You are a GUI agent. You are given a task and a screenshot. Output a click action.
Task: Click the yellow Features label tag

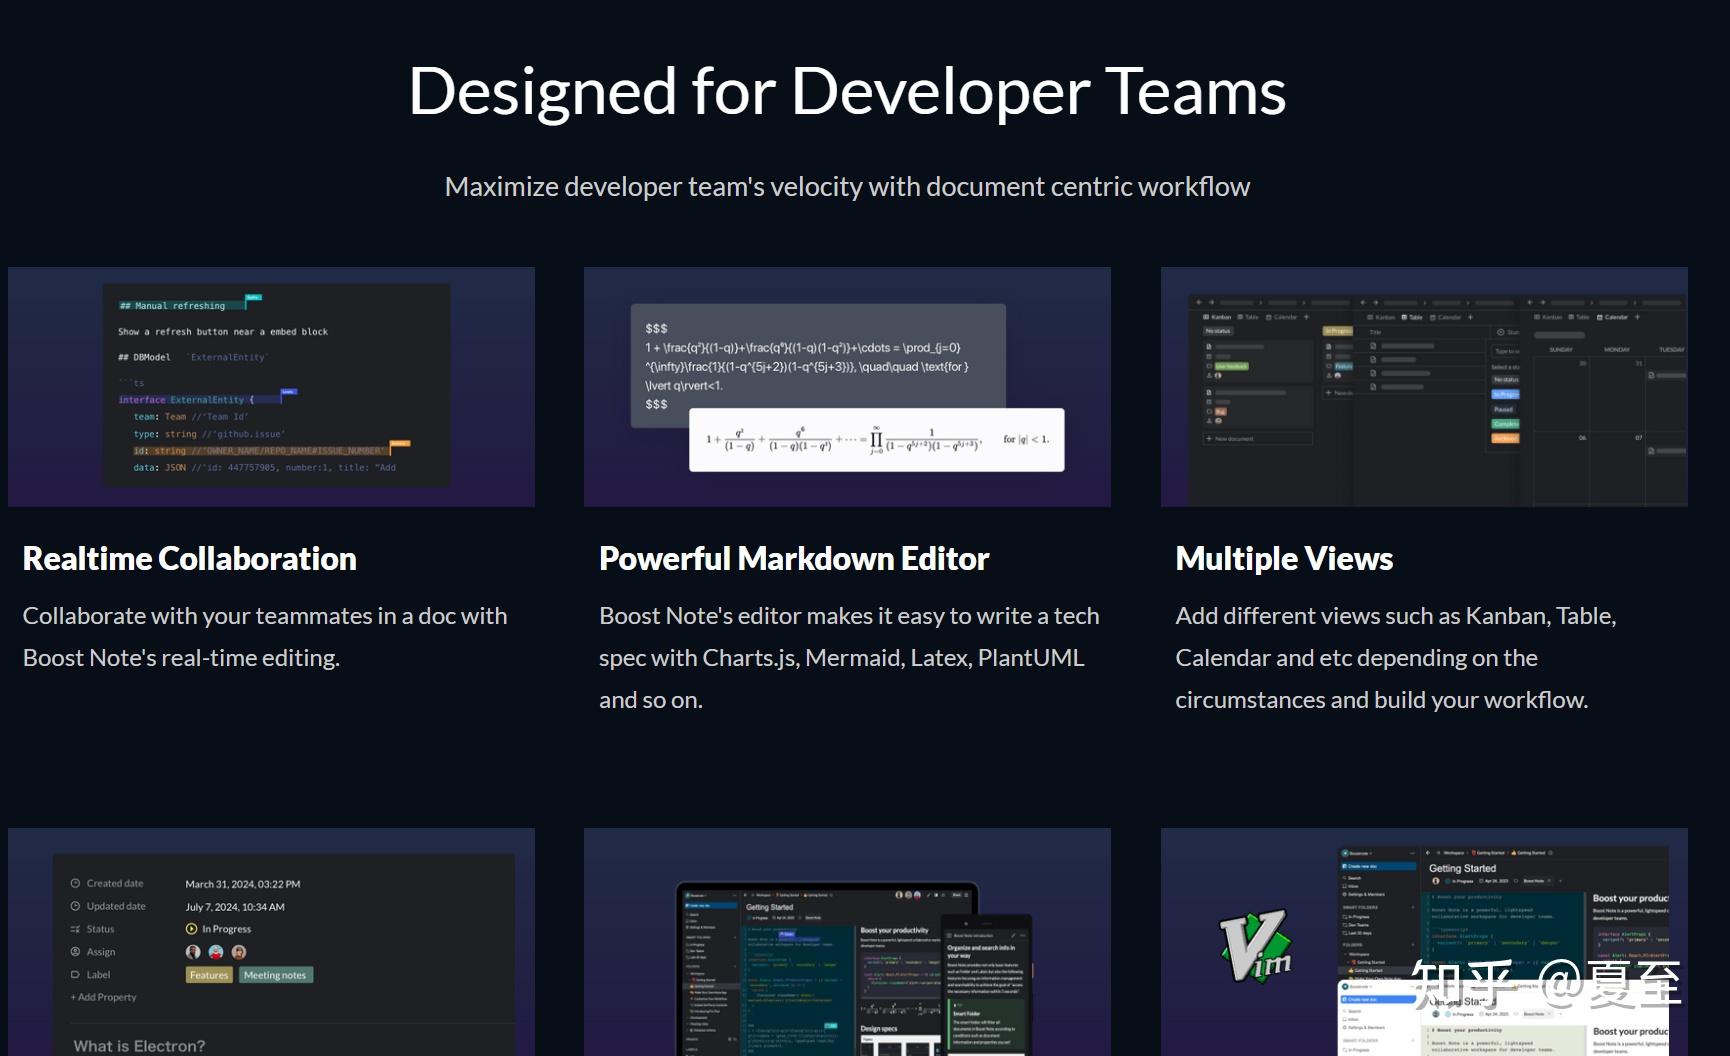point(209,975)
